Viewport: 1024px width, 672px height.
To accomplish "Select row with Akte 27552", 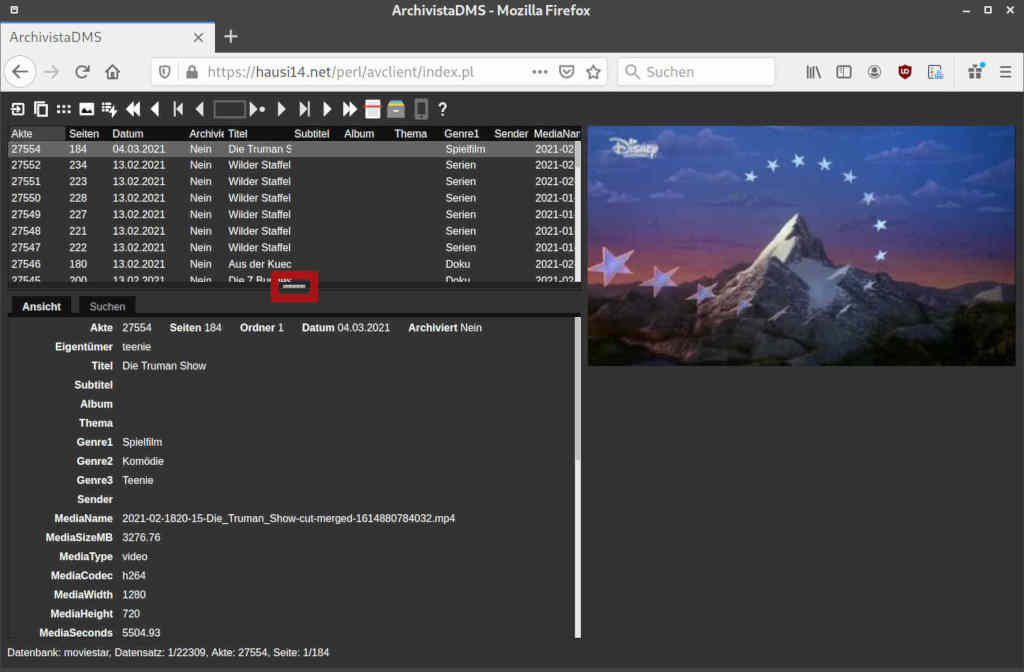I will point(291,165).
